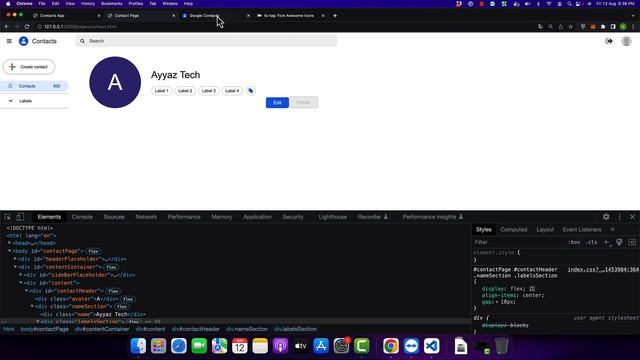The width and height of the screenshot is (640, 360).
Task: Expand the head element node
Action: 10,243
